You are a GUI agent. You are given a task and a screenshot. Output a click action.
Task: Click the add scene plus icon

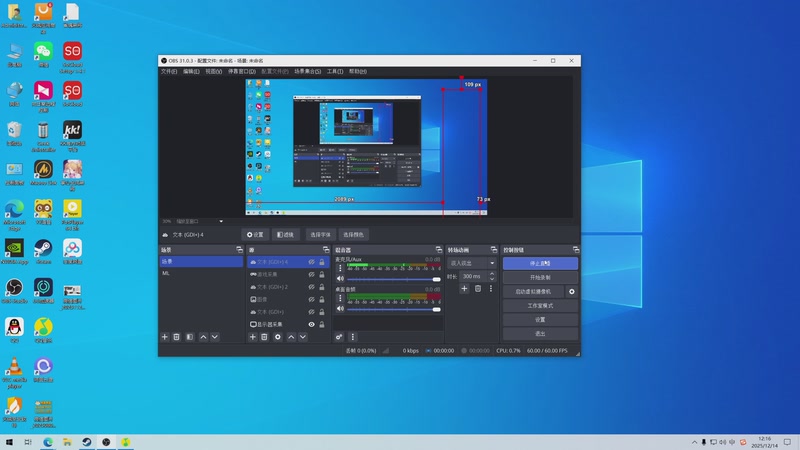[x=165, y=337]
